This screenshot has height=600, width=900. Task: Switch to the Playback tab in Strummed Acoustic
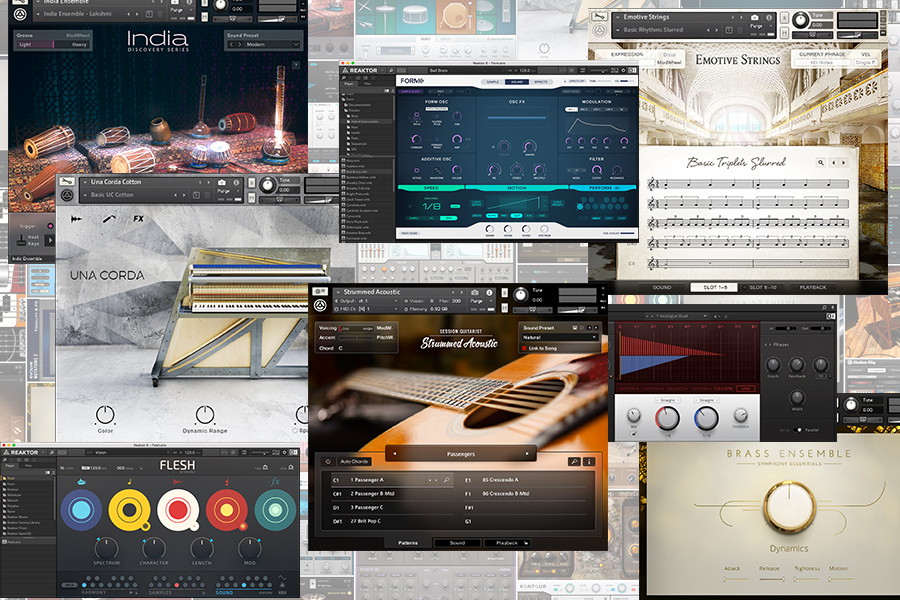click(x=507, y=543)
